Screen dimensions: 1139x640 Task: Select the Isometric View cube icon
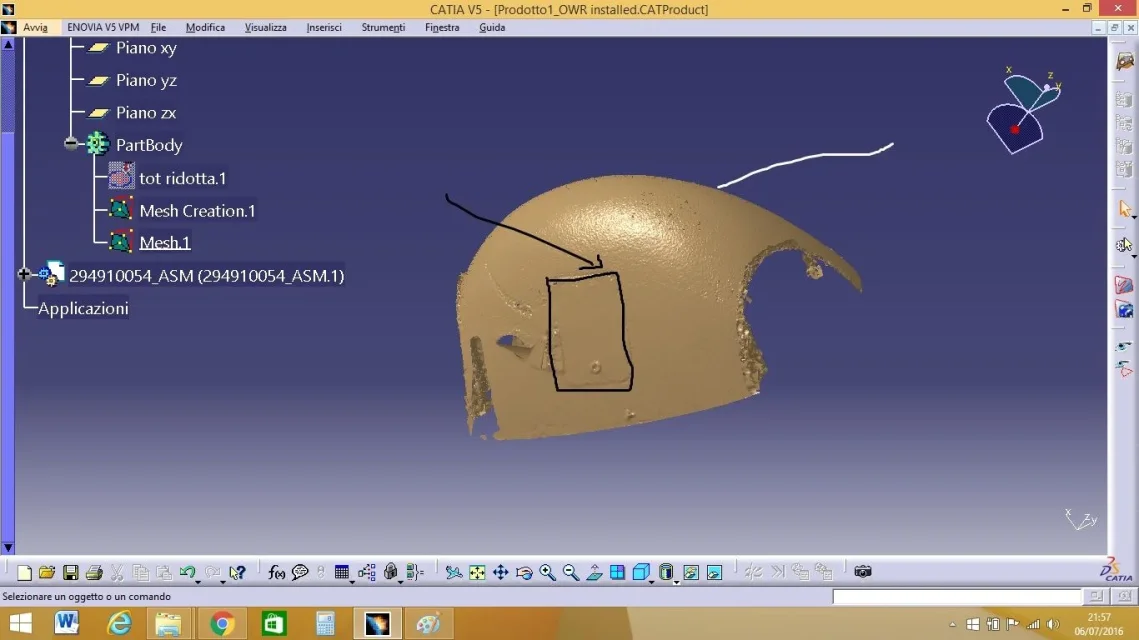tap(641, 572)
